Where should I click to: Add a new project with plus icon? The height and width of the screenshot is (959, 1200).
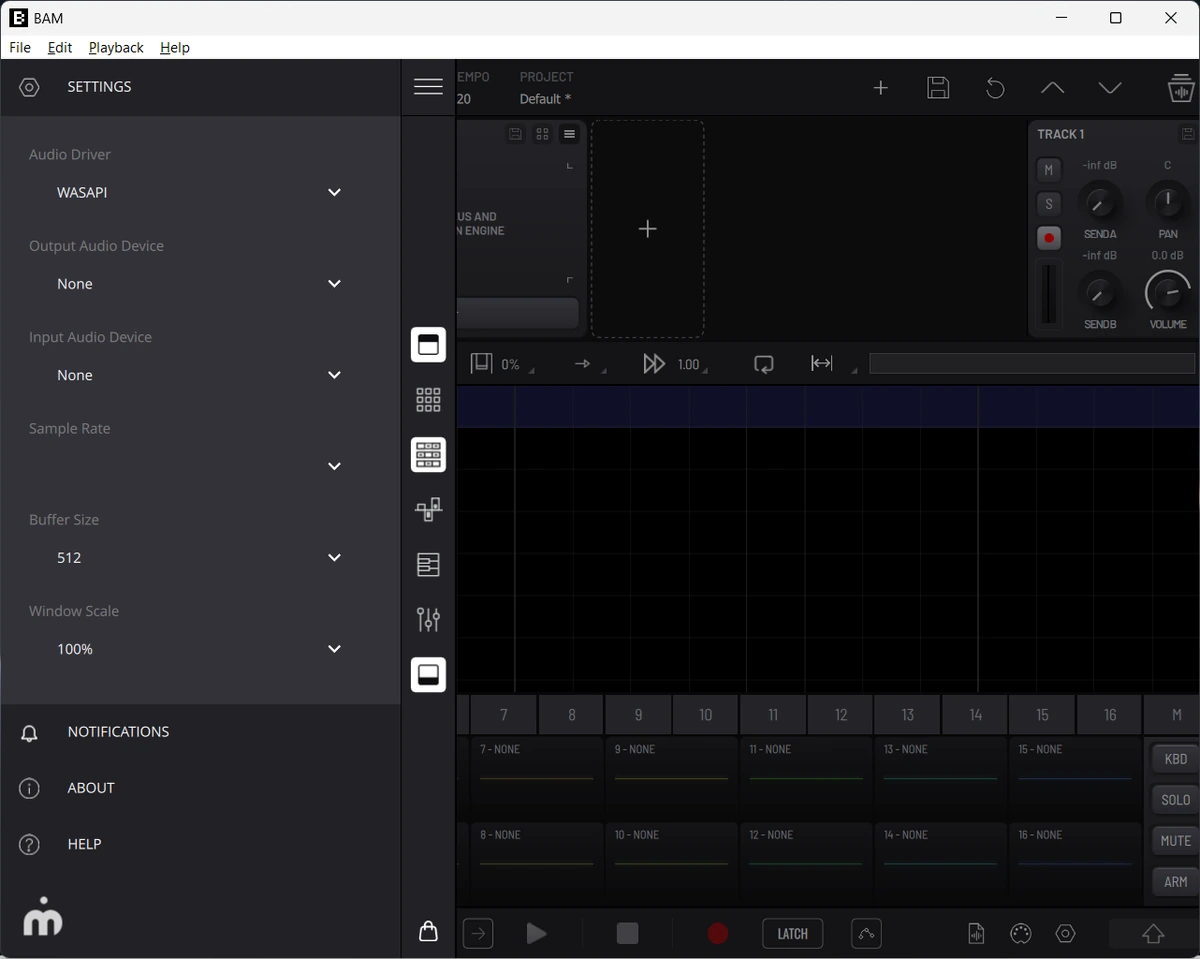(x=880, y=88)
